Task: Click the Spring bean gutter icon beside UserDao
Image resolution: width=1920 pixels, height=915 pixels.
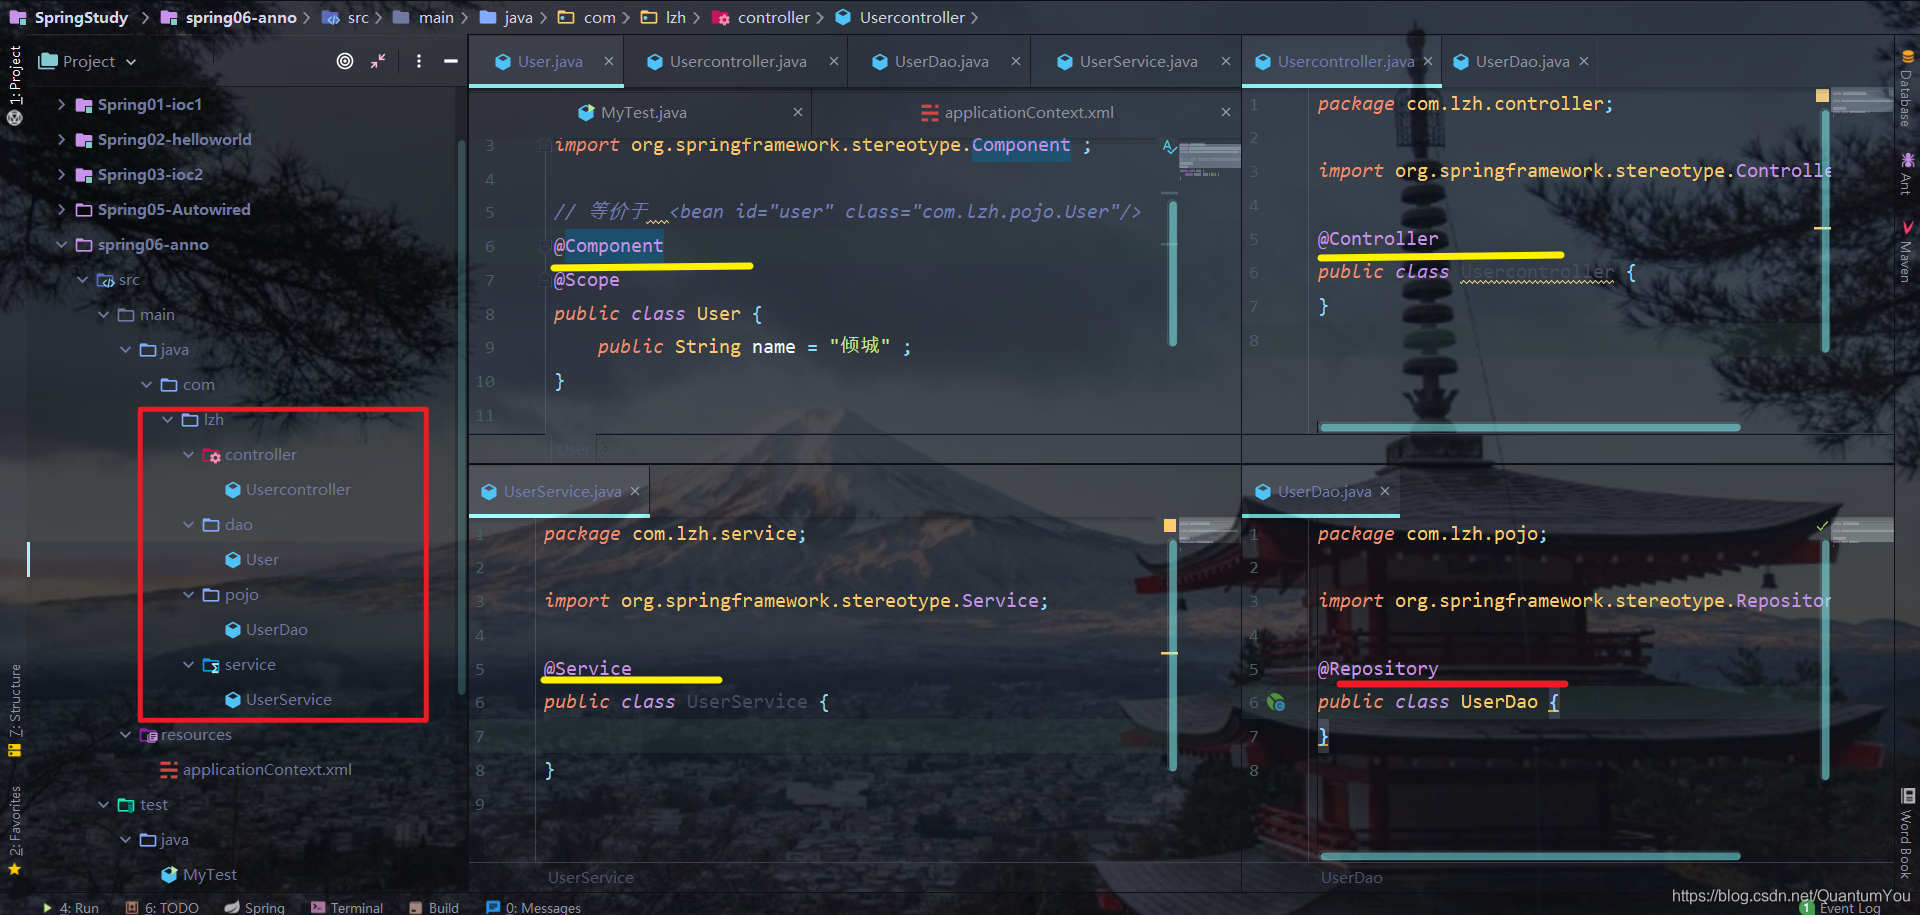Action: pos(1276,702)
